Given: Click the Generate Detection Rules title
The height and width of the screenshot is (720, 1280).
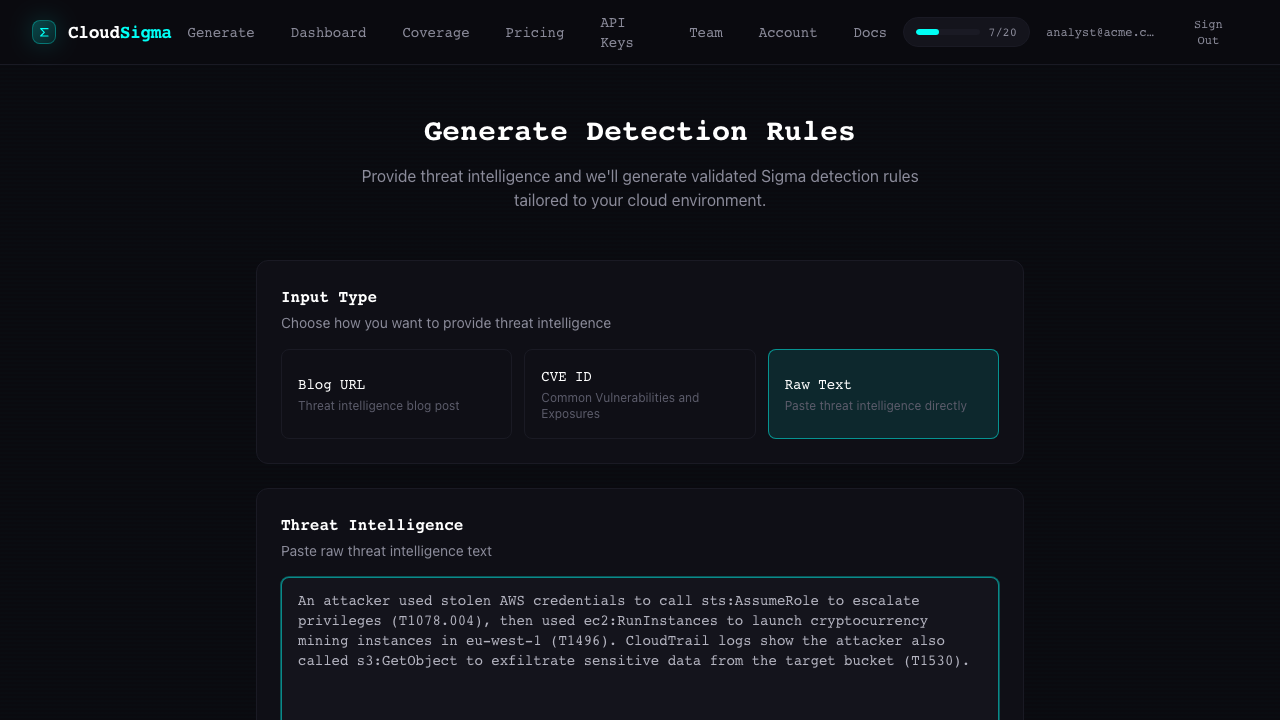Looking at the screenshot, I should coord(639,131).
